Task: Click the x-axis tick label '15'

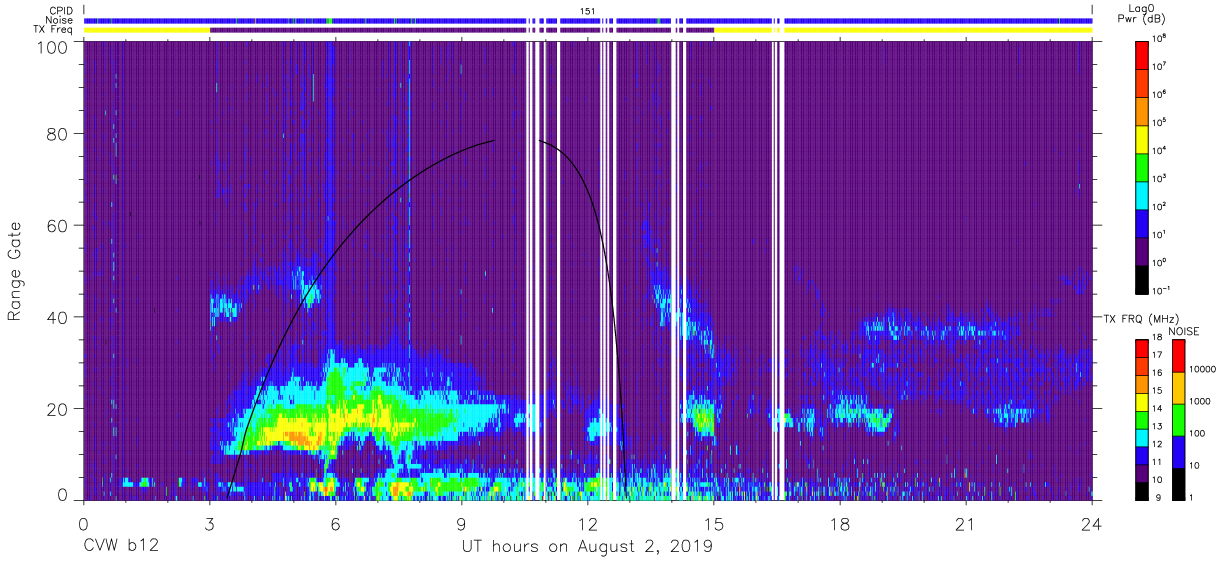Action: (714, 524)
